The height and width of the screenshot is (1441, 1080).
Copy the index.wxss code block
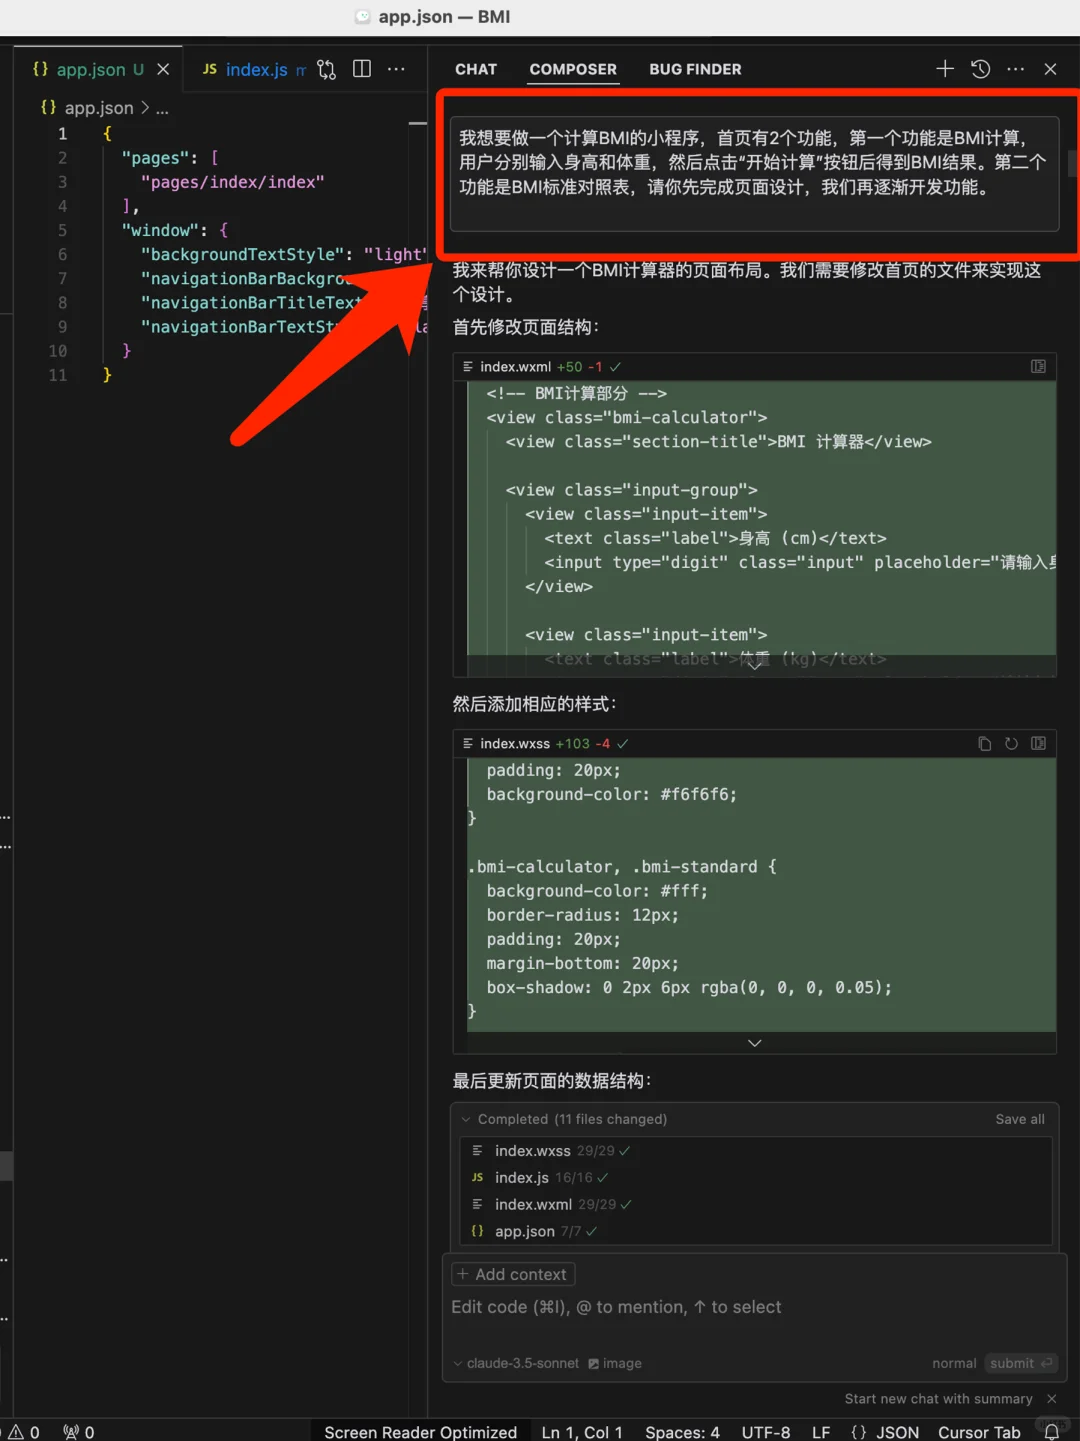pos(984,743)
